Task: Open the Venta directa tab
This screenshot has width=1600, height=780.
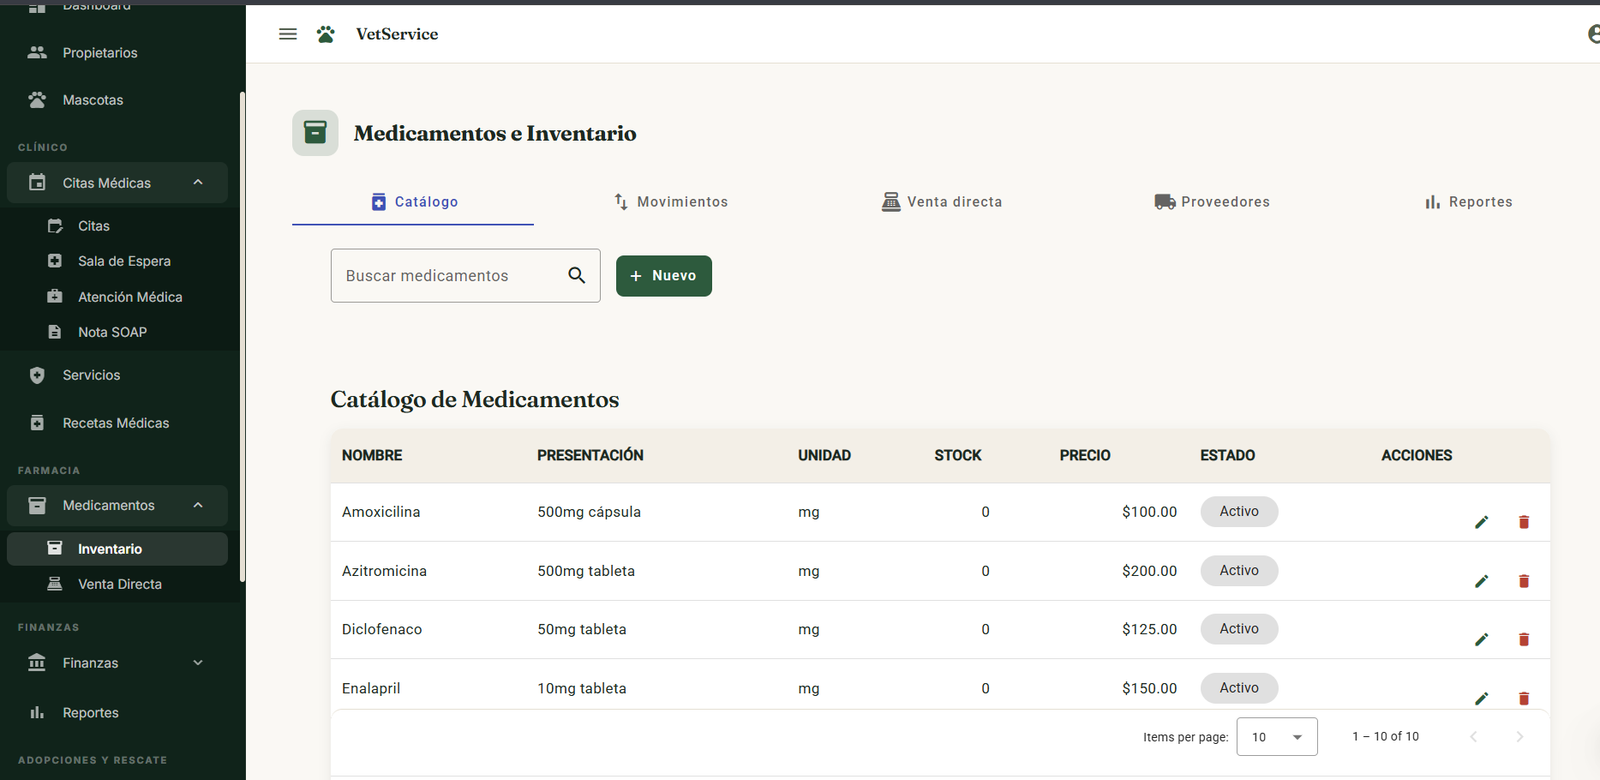Action: (x=941, y=201)
